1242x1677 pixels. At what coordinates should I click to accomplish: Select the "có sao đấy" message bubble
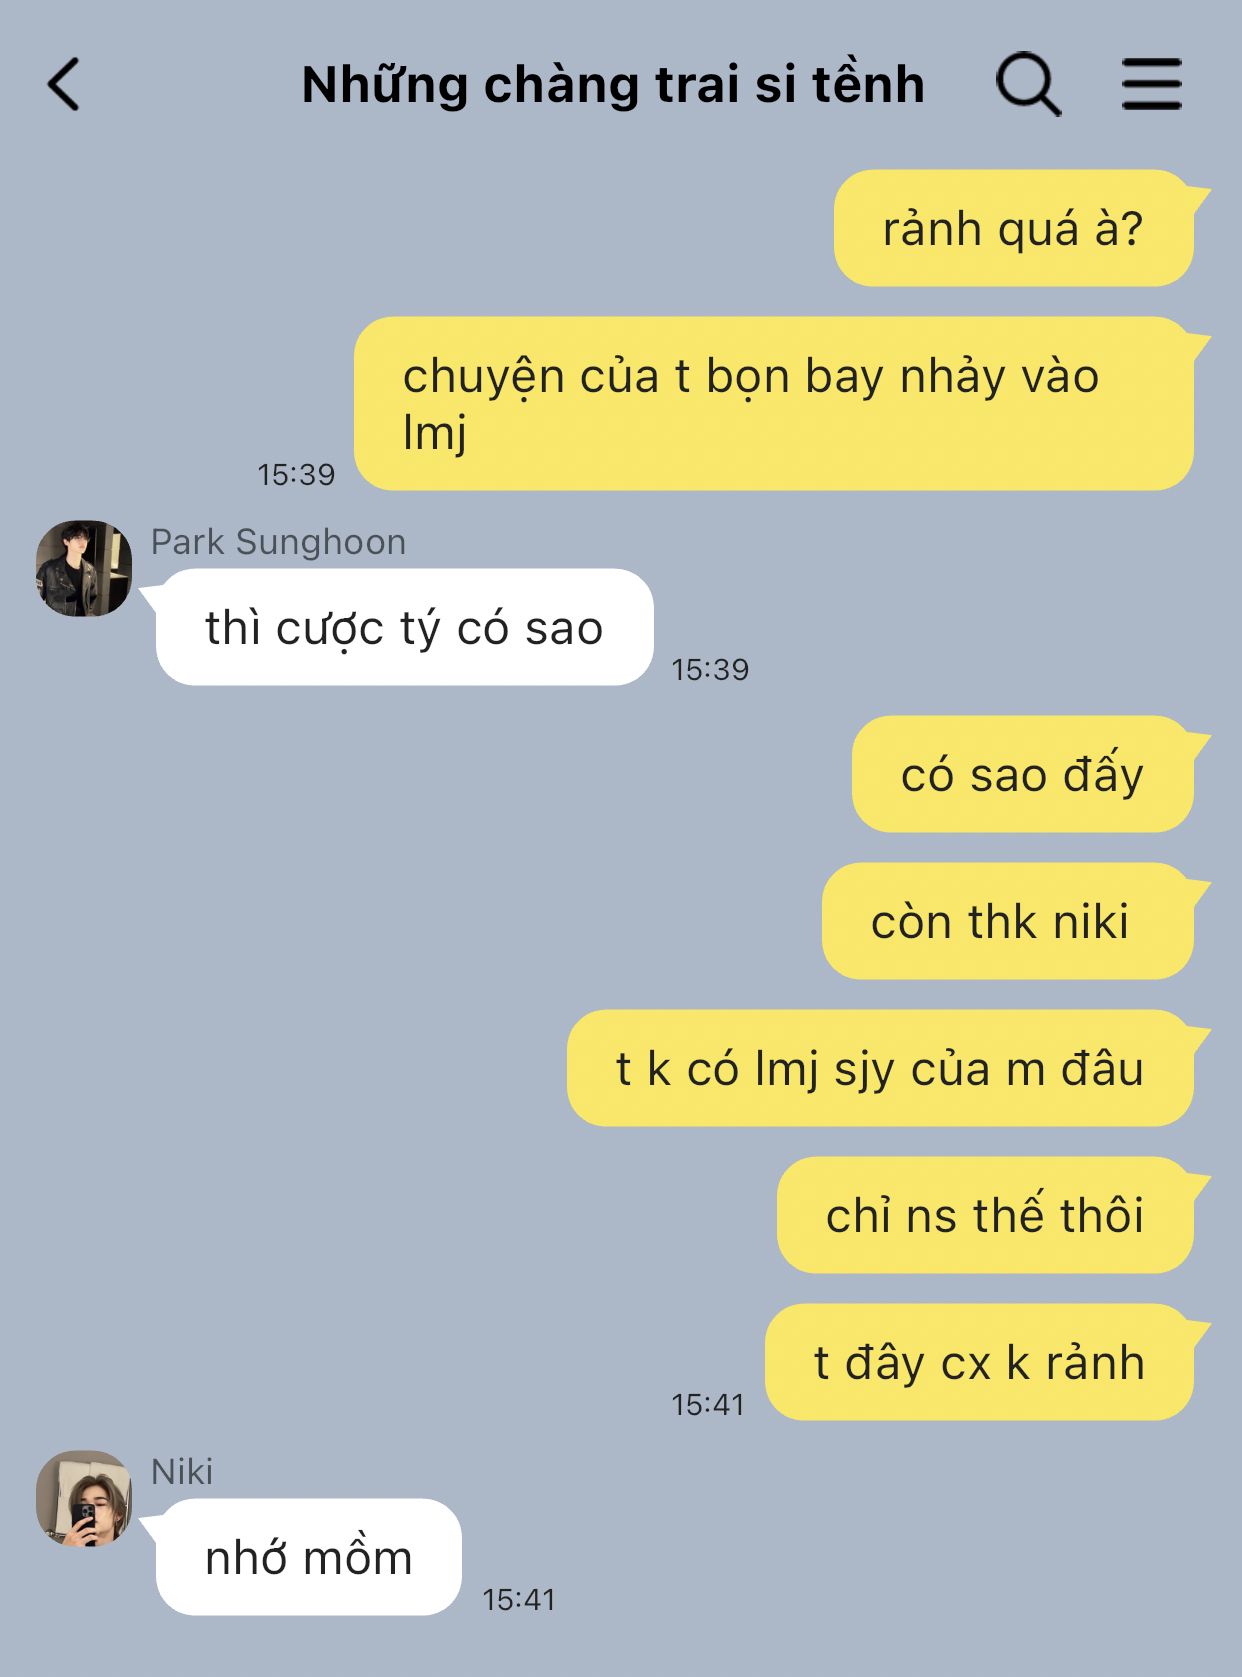pos(1023,774)
